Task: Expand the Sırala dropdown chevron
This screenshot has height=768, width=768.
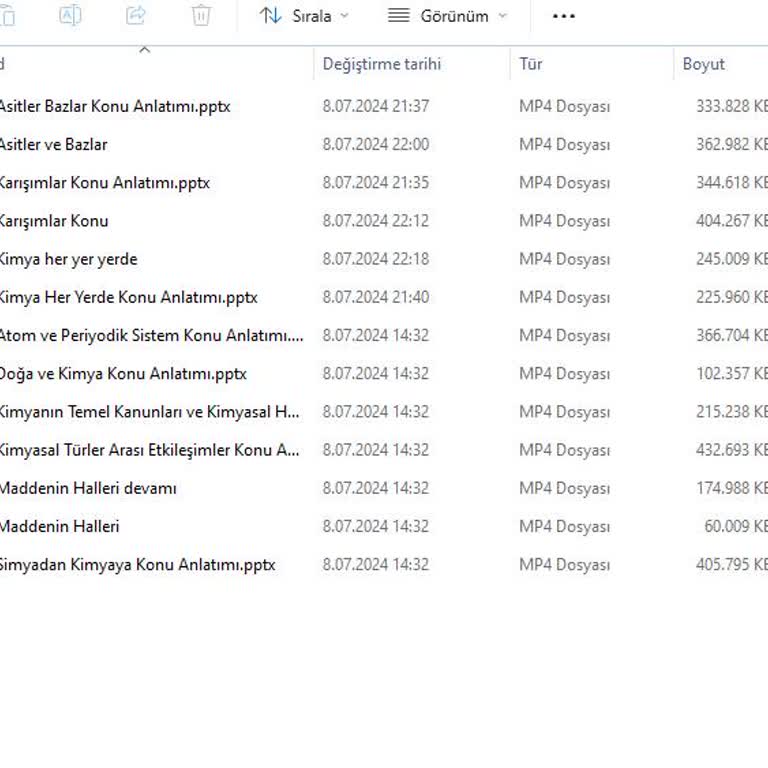Action: (345, 16)
